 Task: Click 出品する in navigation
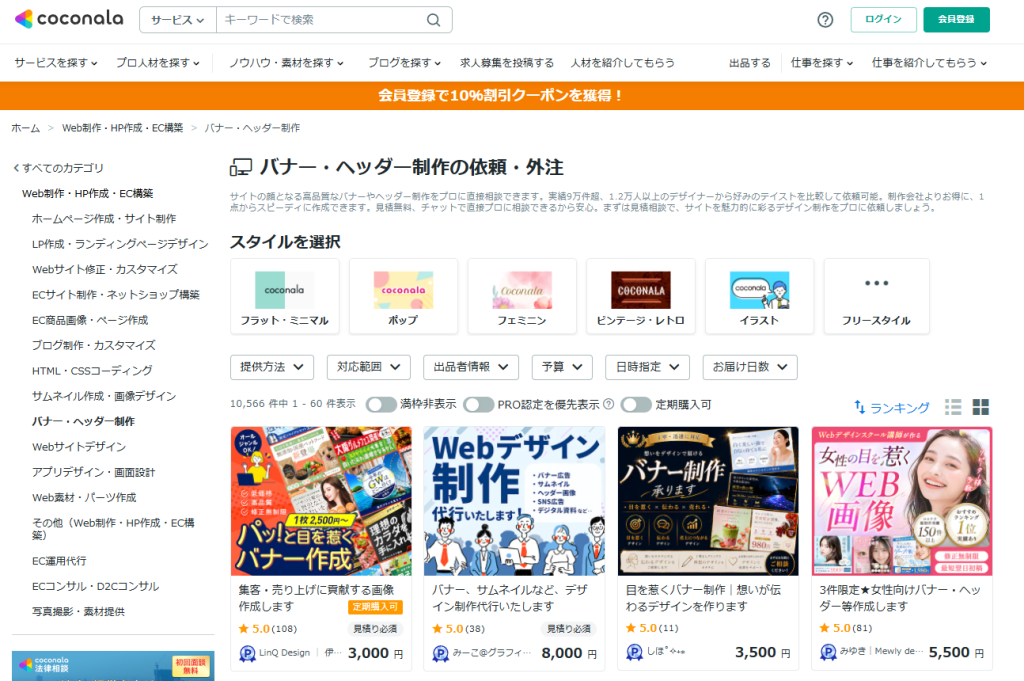pyautogui.click(x=750, y=63)
